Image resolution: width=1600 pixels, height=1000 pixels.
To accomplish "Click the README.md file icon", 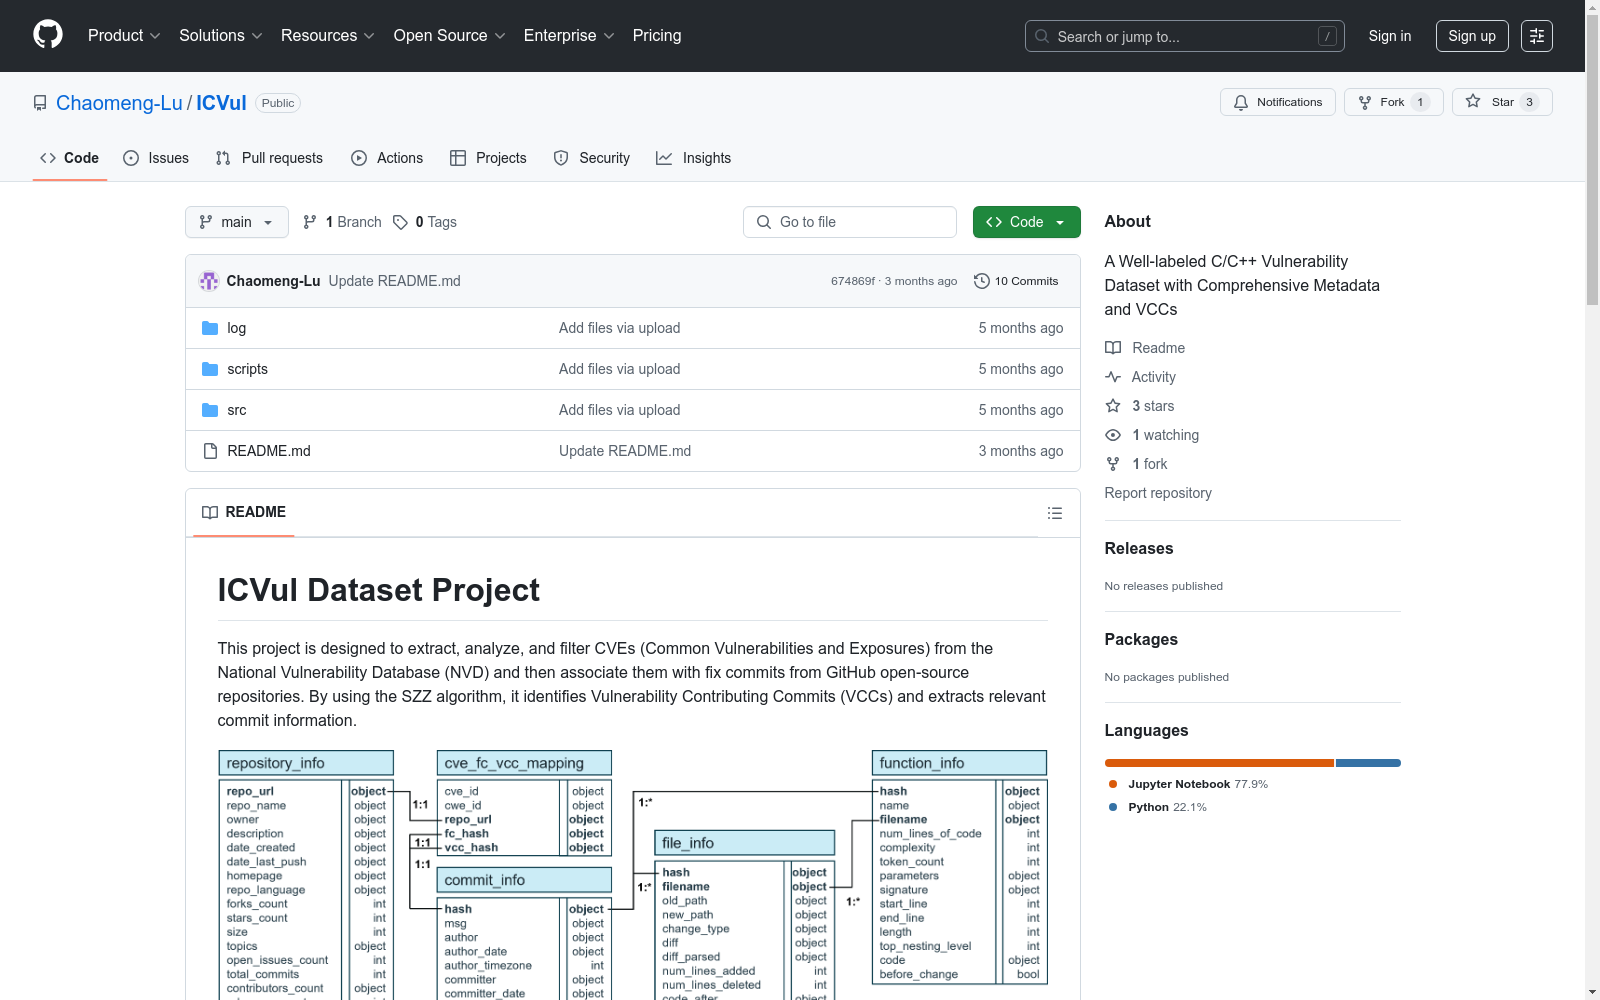I will (210, 451).
